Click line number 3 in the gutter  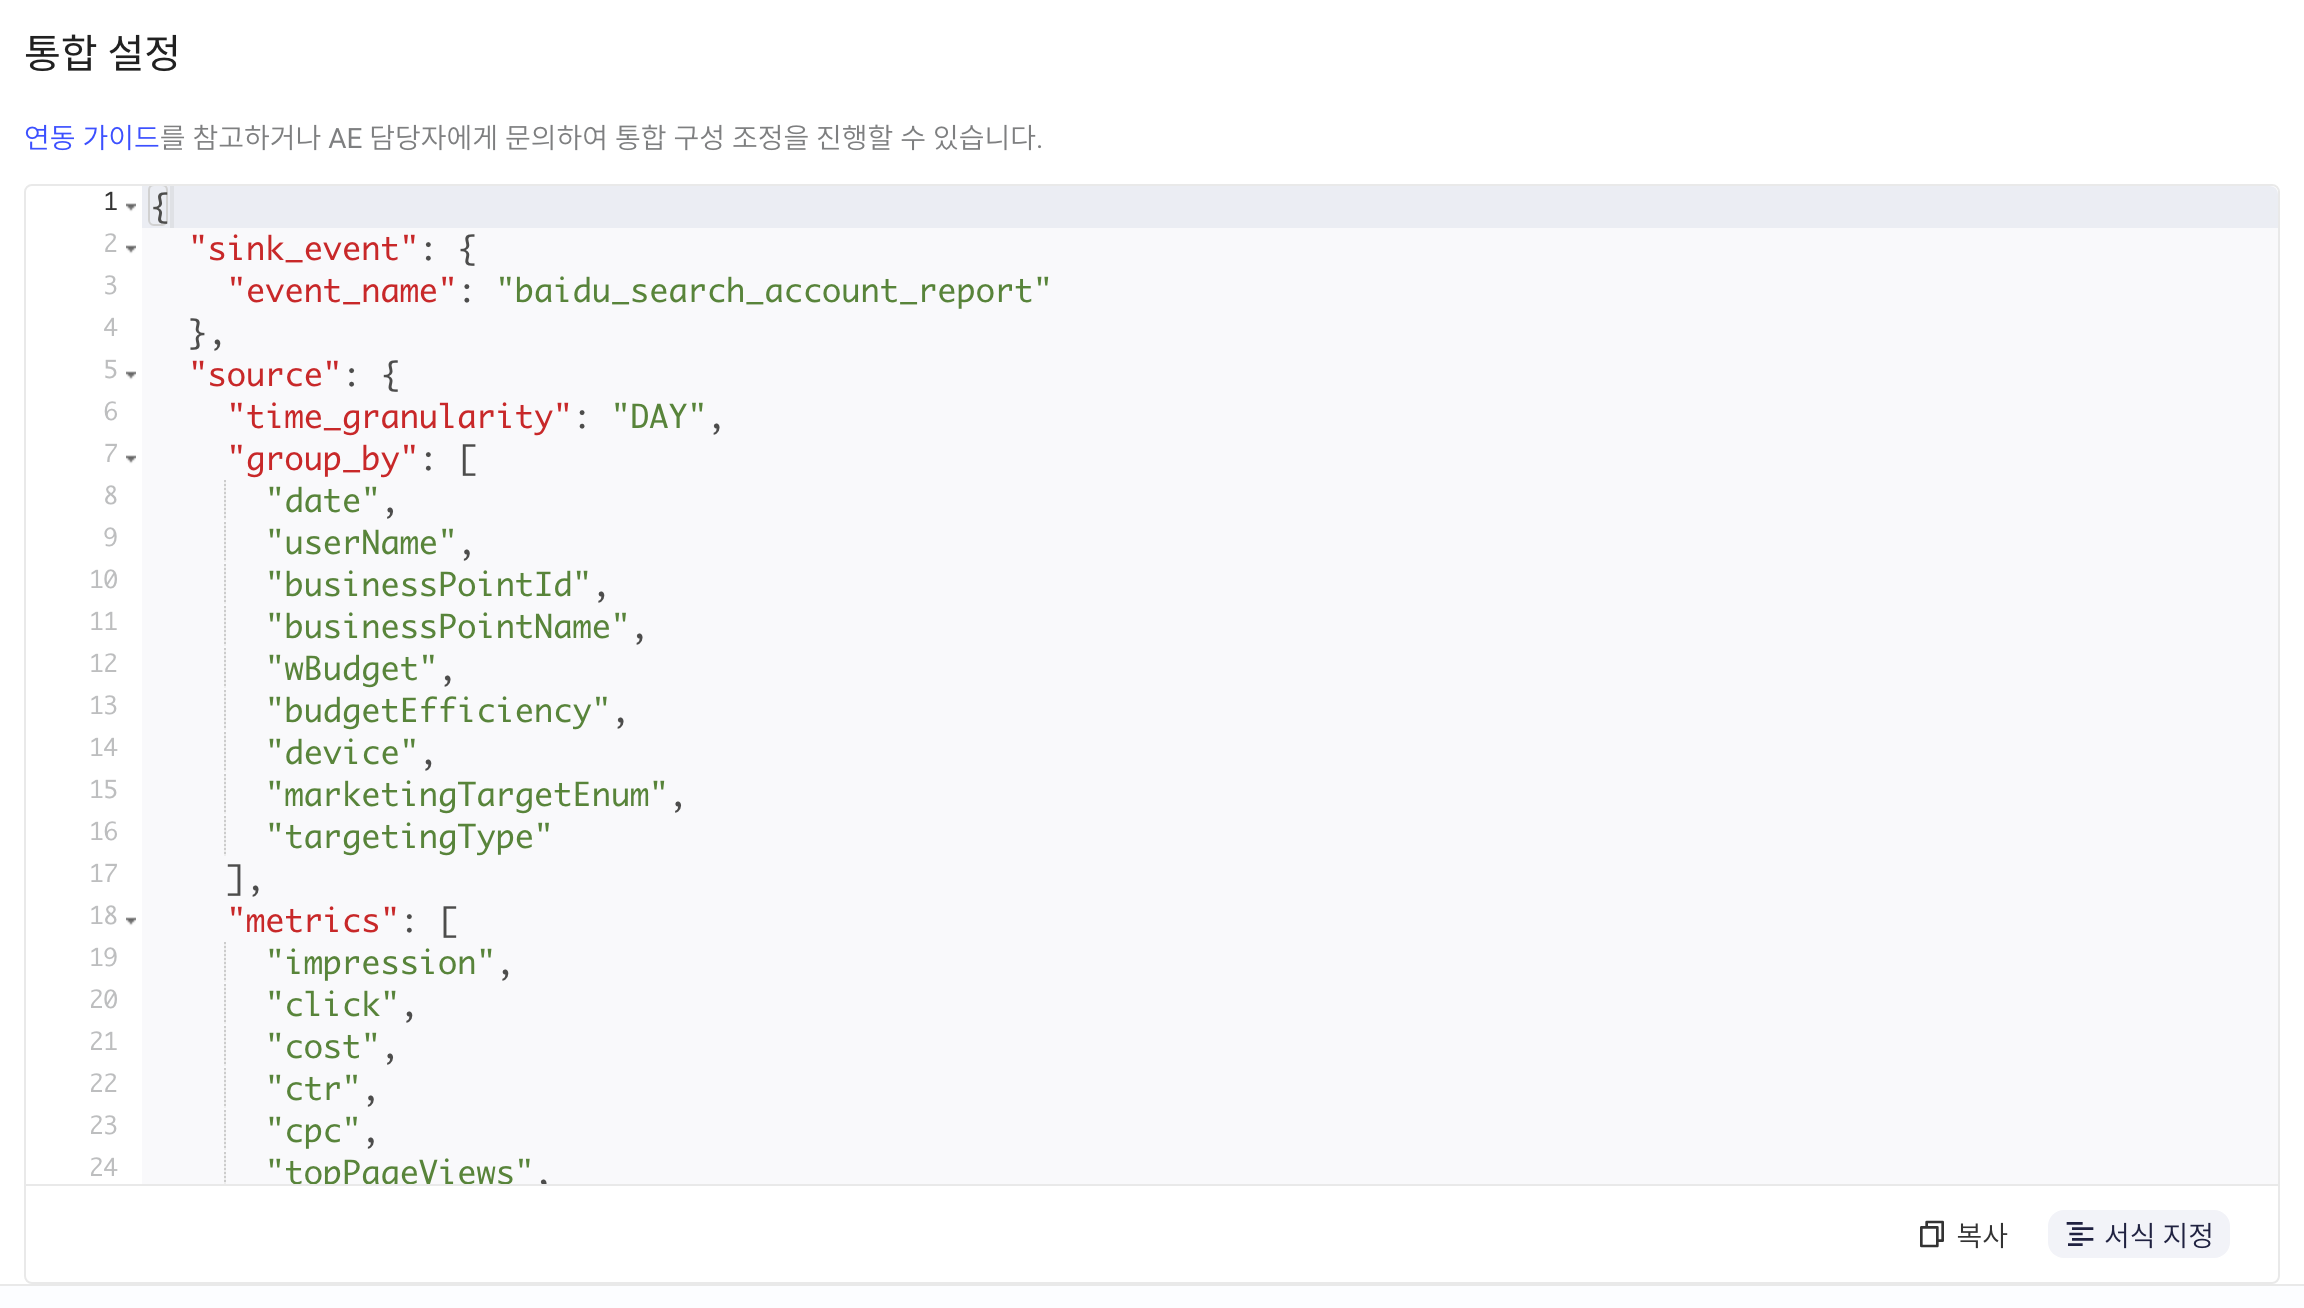(x=110, y=285)
